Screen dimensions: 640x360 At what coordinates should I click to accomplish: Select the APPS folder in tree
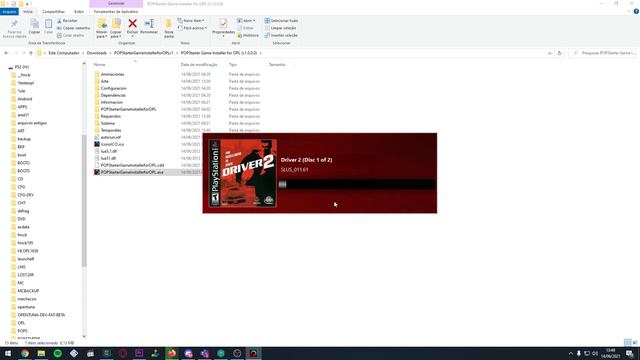click(22, 107)
